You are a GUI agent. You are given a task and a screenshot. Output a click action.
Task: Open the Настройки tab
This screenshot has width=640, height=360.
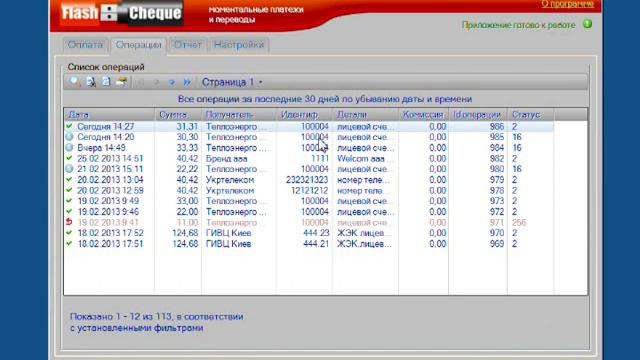click(x=239, y=44)
